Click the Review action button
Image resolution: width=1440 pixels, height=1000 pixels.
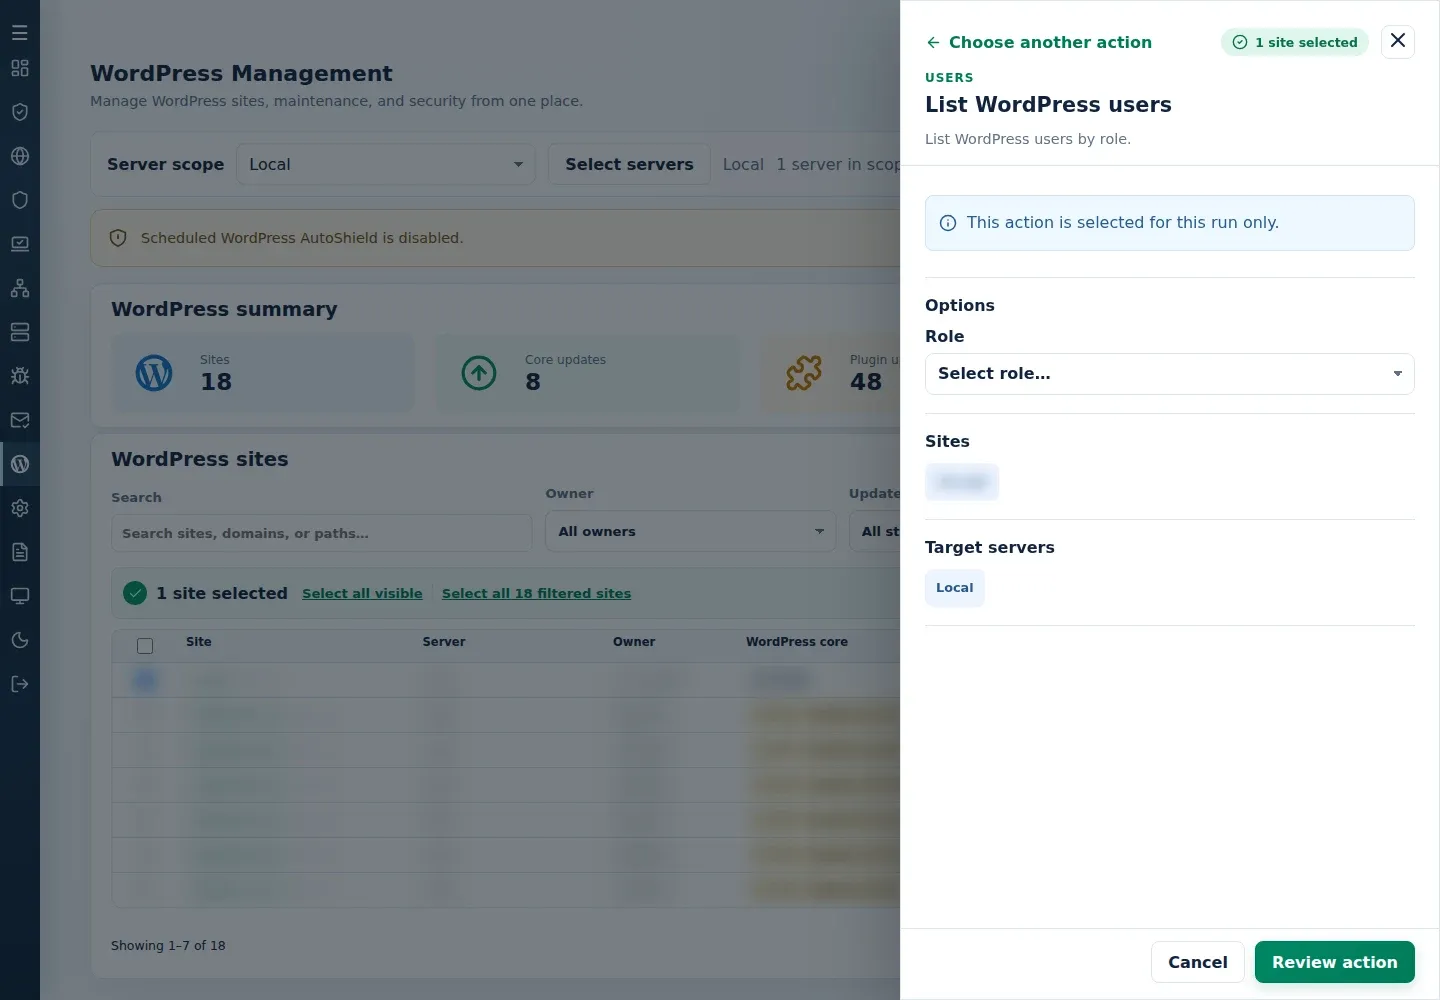tap(1334, 962)
